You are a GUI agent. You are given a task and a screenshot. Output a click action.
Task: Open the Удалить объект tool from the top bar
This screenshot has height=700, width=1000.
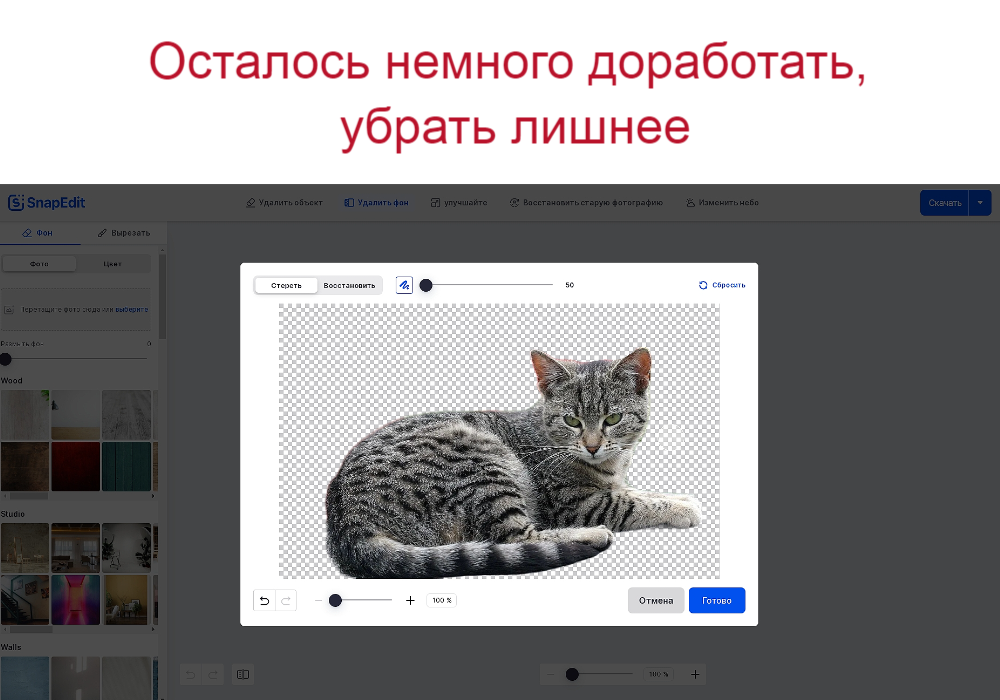(x=285, y=202)
